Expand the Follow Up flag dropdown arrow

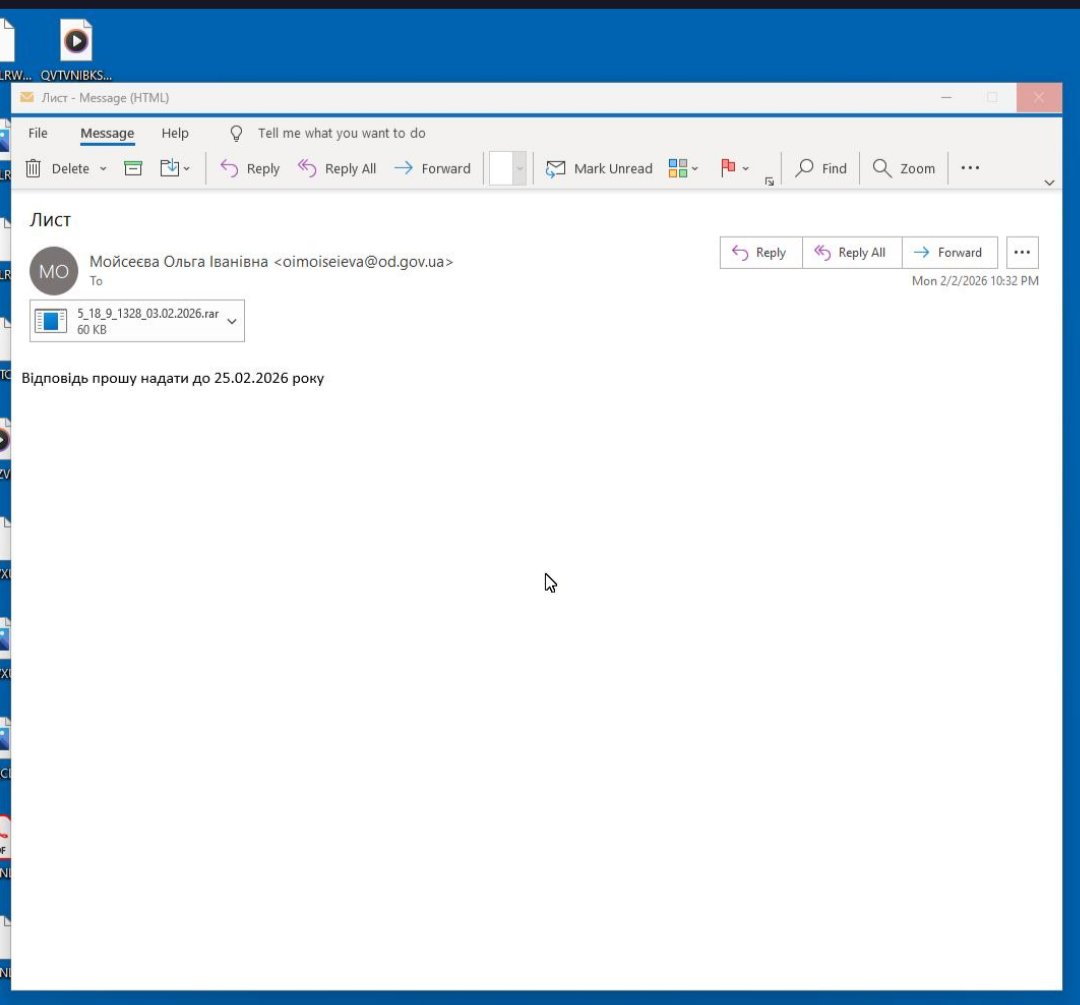point(745,169)
